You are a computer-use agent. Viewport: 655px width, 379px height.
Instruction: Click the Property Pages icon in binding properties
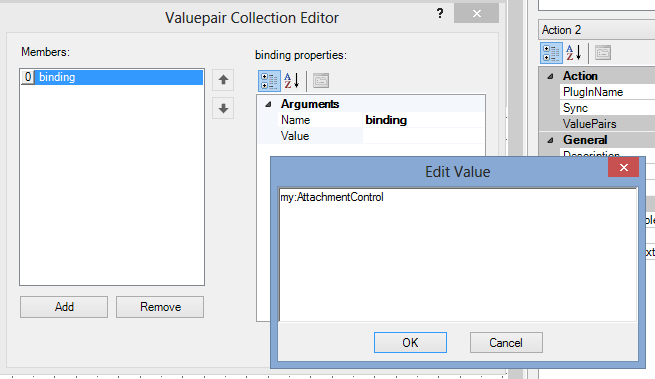[321, 81]
